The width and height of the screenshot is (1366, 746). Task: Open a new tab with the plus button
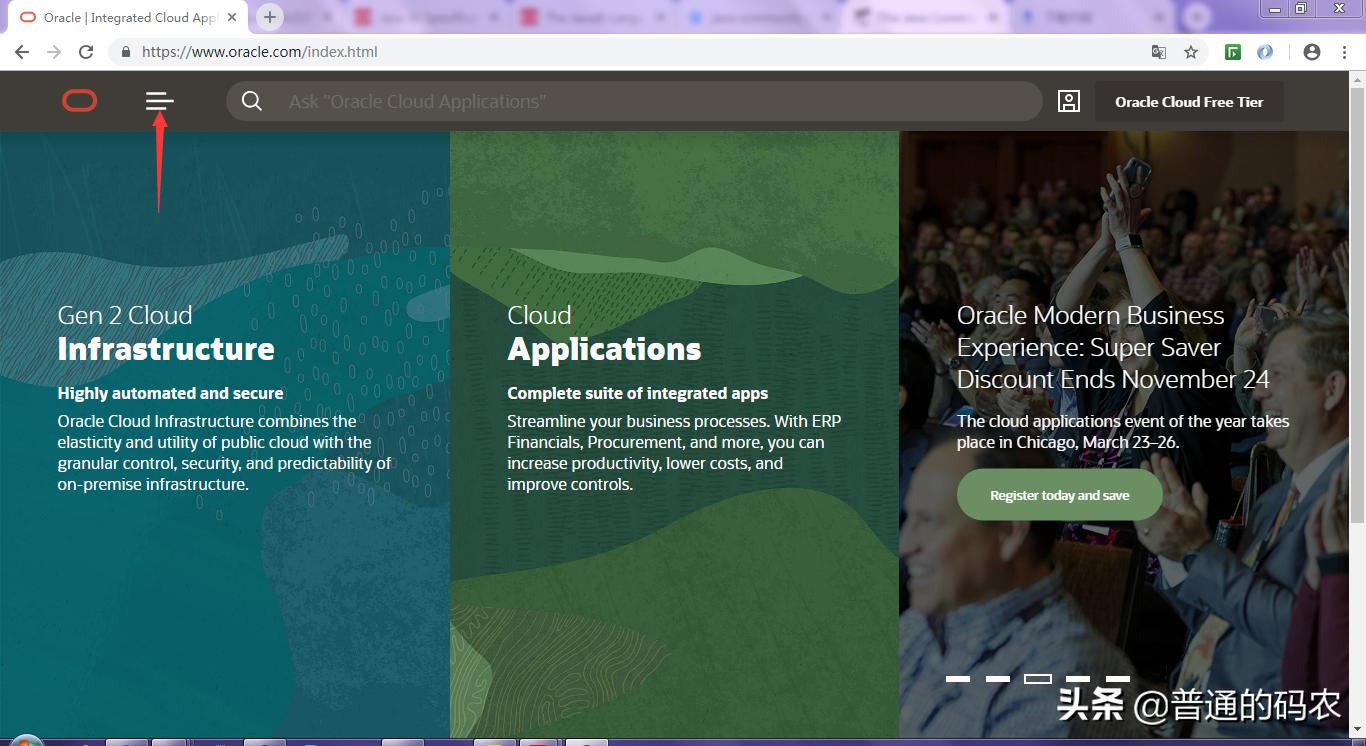coord(270,17)
